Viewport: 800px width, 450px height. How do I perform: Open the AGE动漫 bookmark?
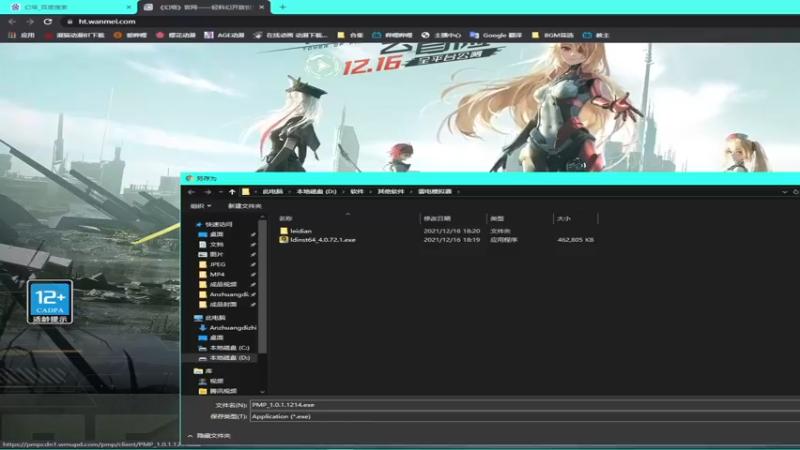(x=224, y=35)
